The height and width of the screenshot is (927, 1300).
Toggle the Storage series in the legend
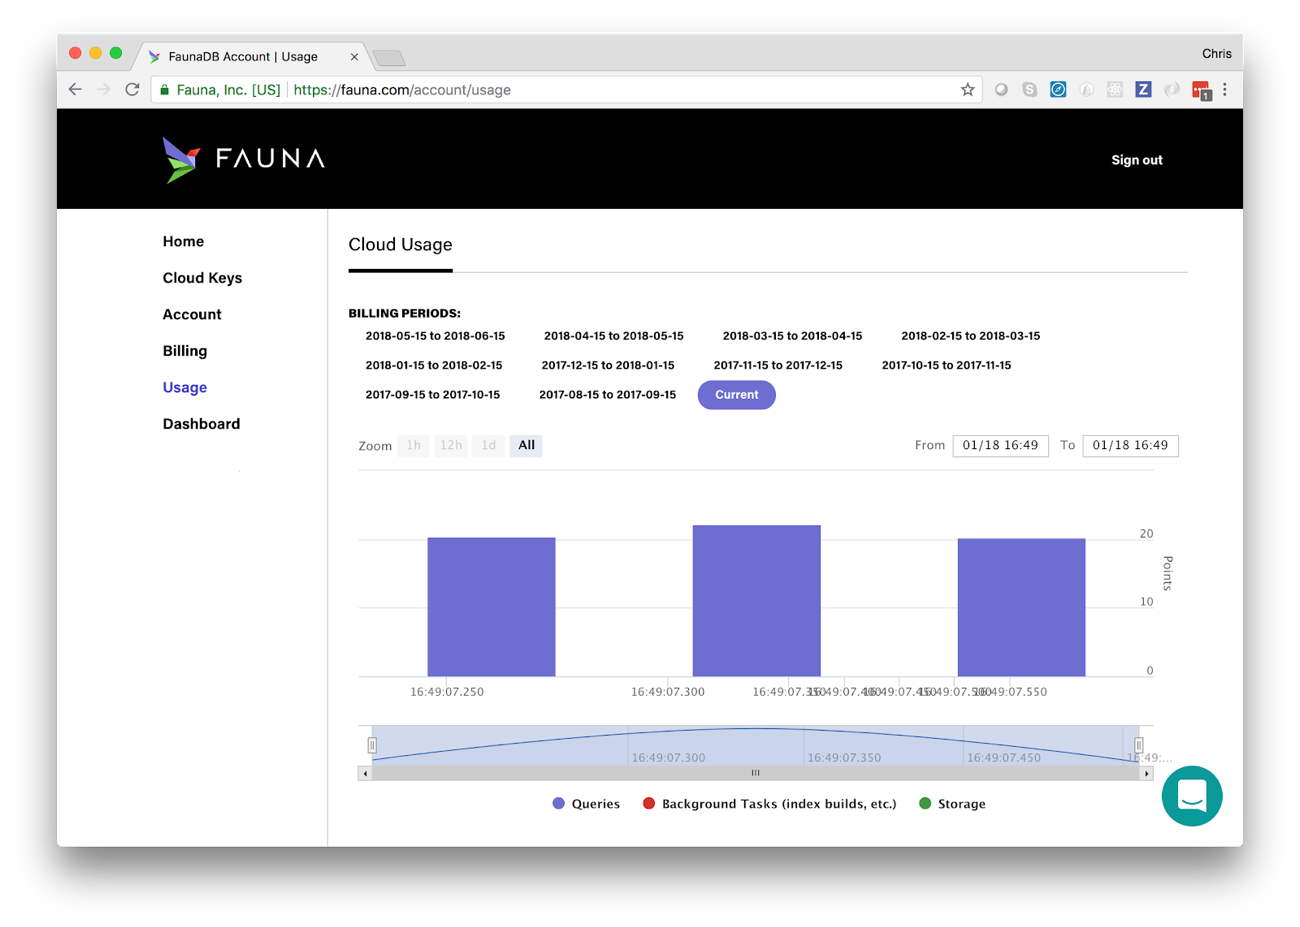point(952,804)
